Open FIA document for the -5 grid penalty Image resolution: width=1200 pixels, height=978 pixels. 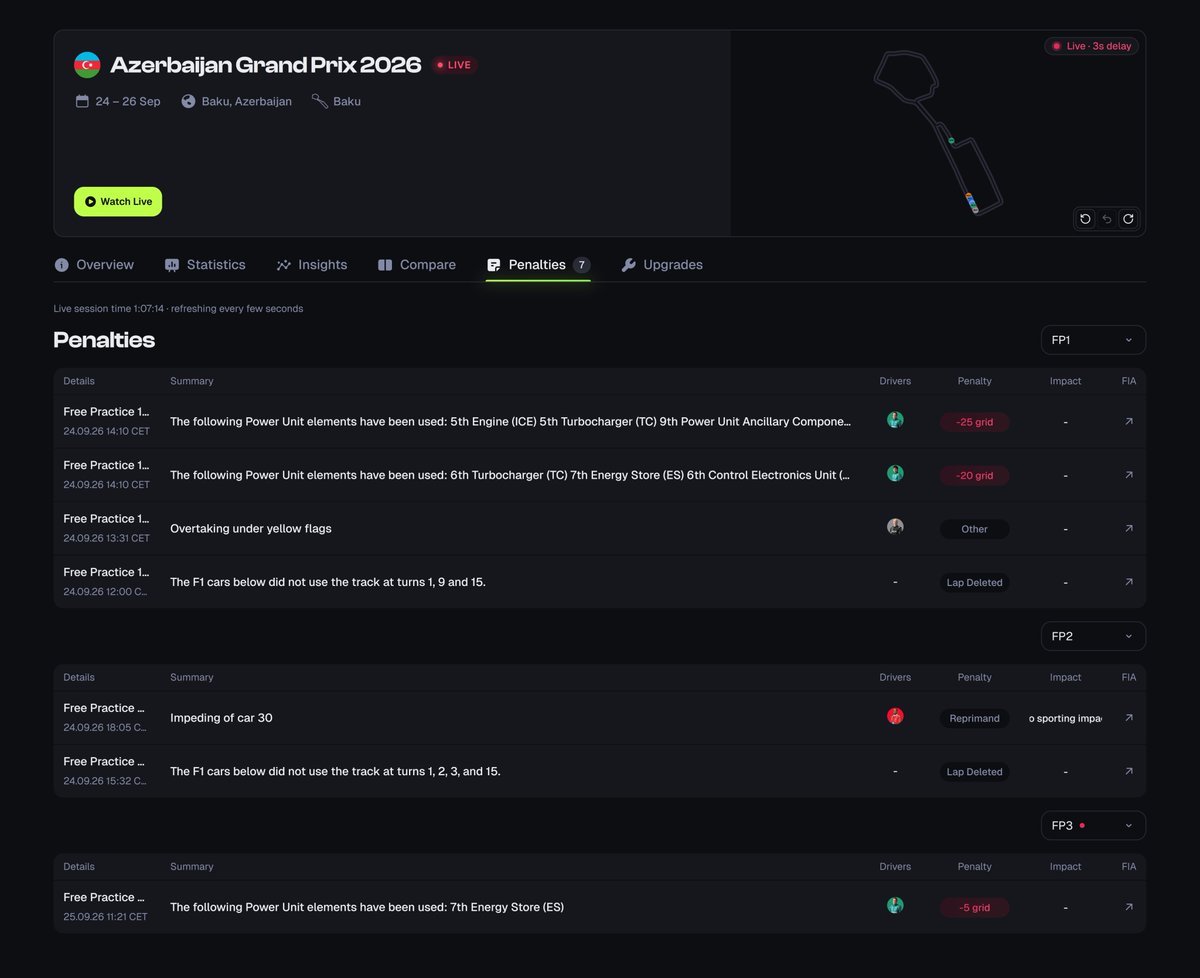click(1129, 907)
